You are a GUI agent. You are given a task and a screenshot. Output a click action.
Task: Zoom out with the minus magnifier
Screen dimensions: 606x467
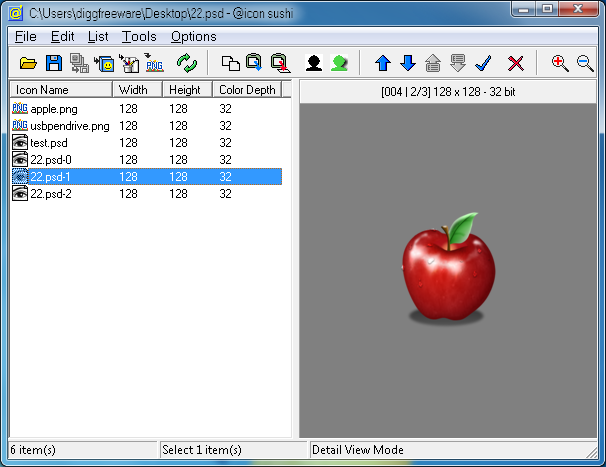coord(585,63)
